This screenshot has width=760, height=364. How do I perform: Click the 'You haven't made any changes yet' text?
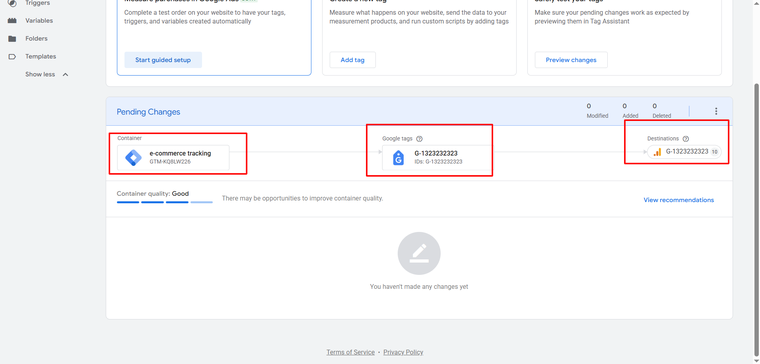(x=419, y=286)
